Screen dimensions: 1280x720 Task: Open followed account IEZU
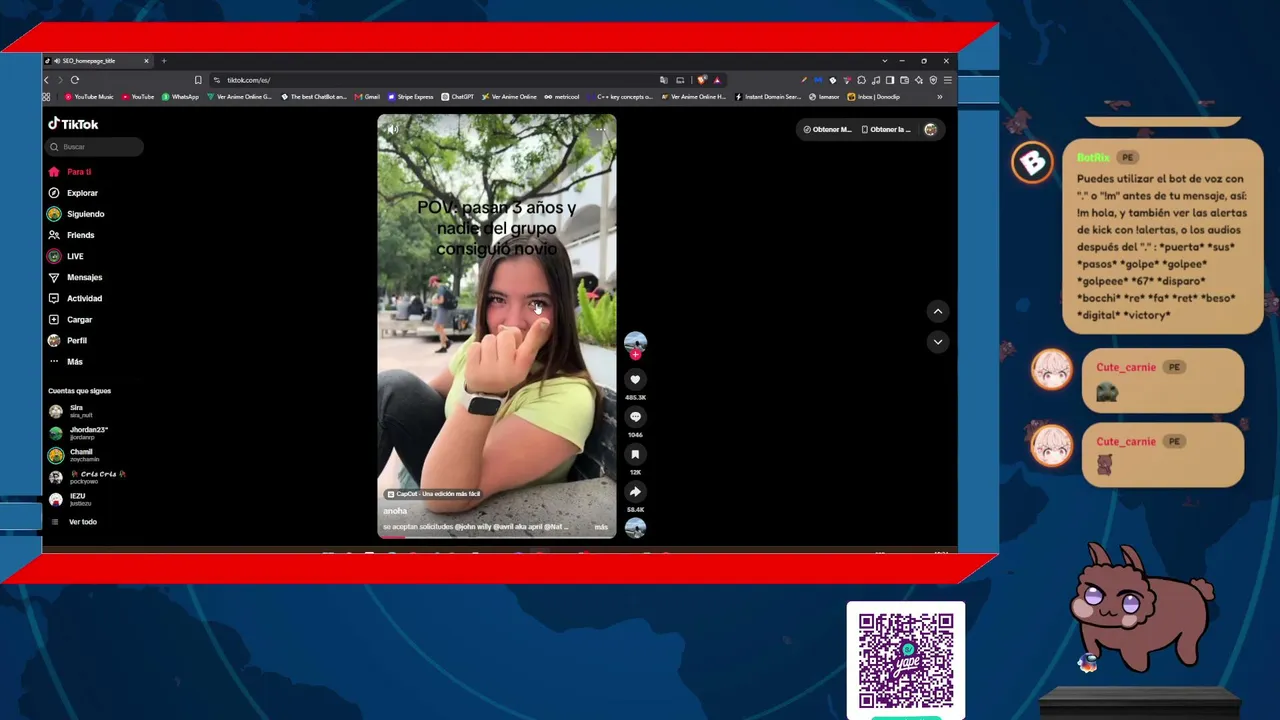tap(68, 499)
